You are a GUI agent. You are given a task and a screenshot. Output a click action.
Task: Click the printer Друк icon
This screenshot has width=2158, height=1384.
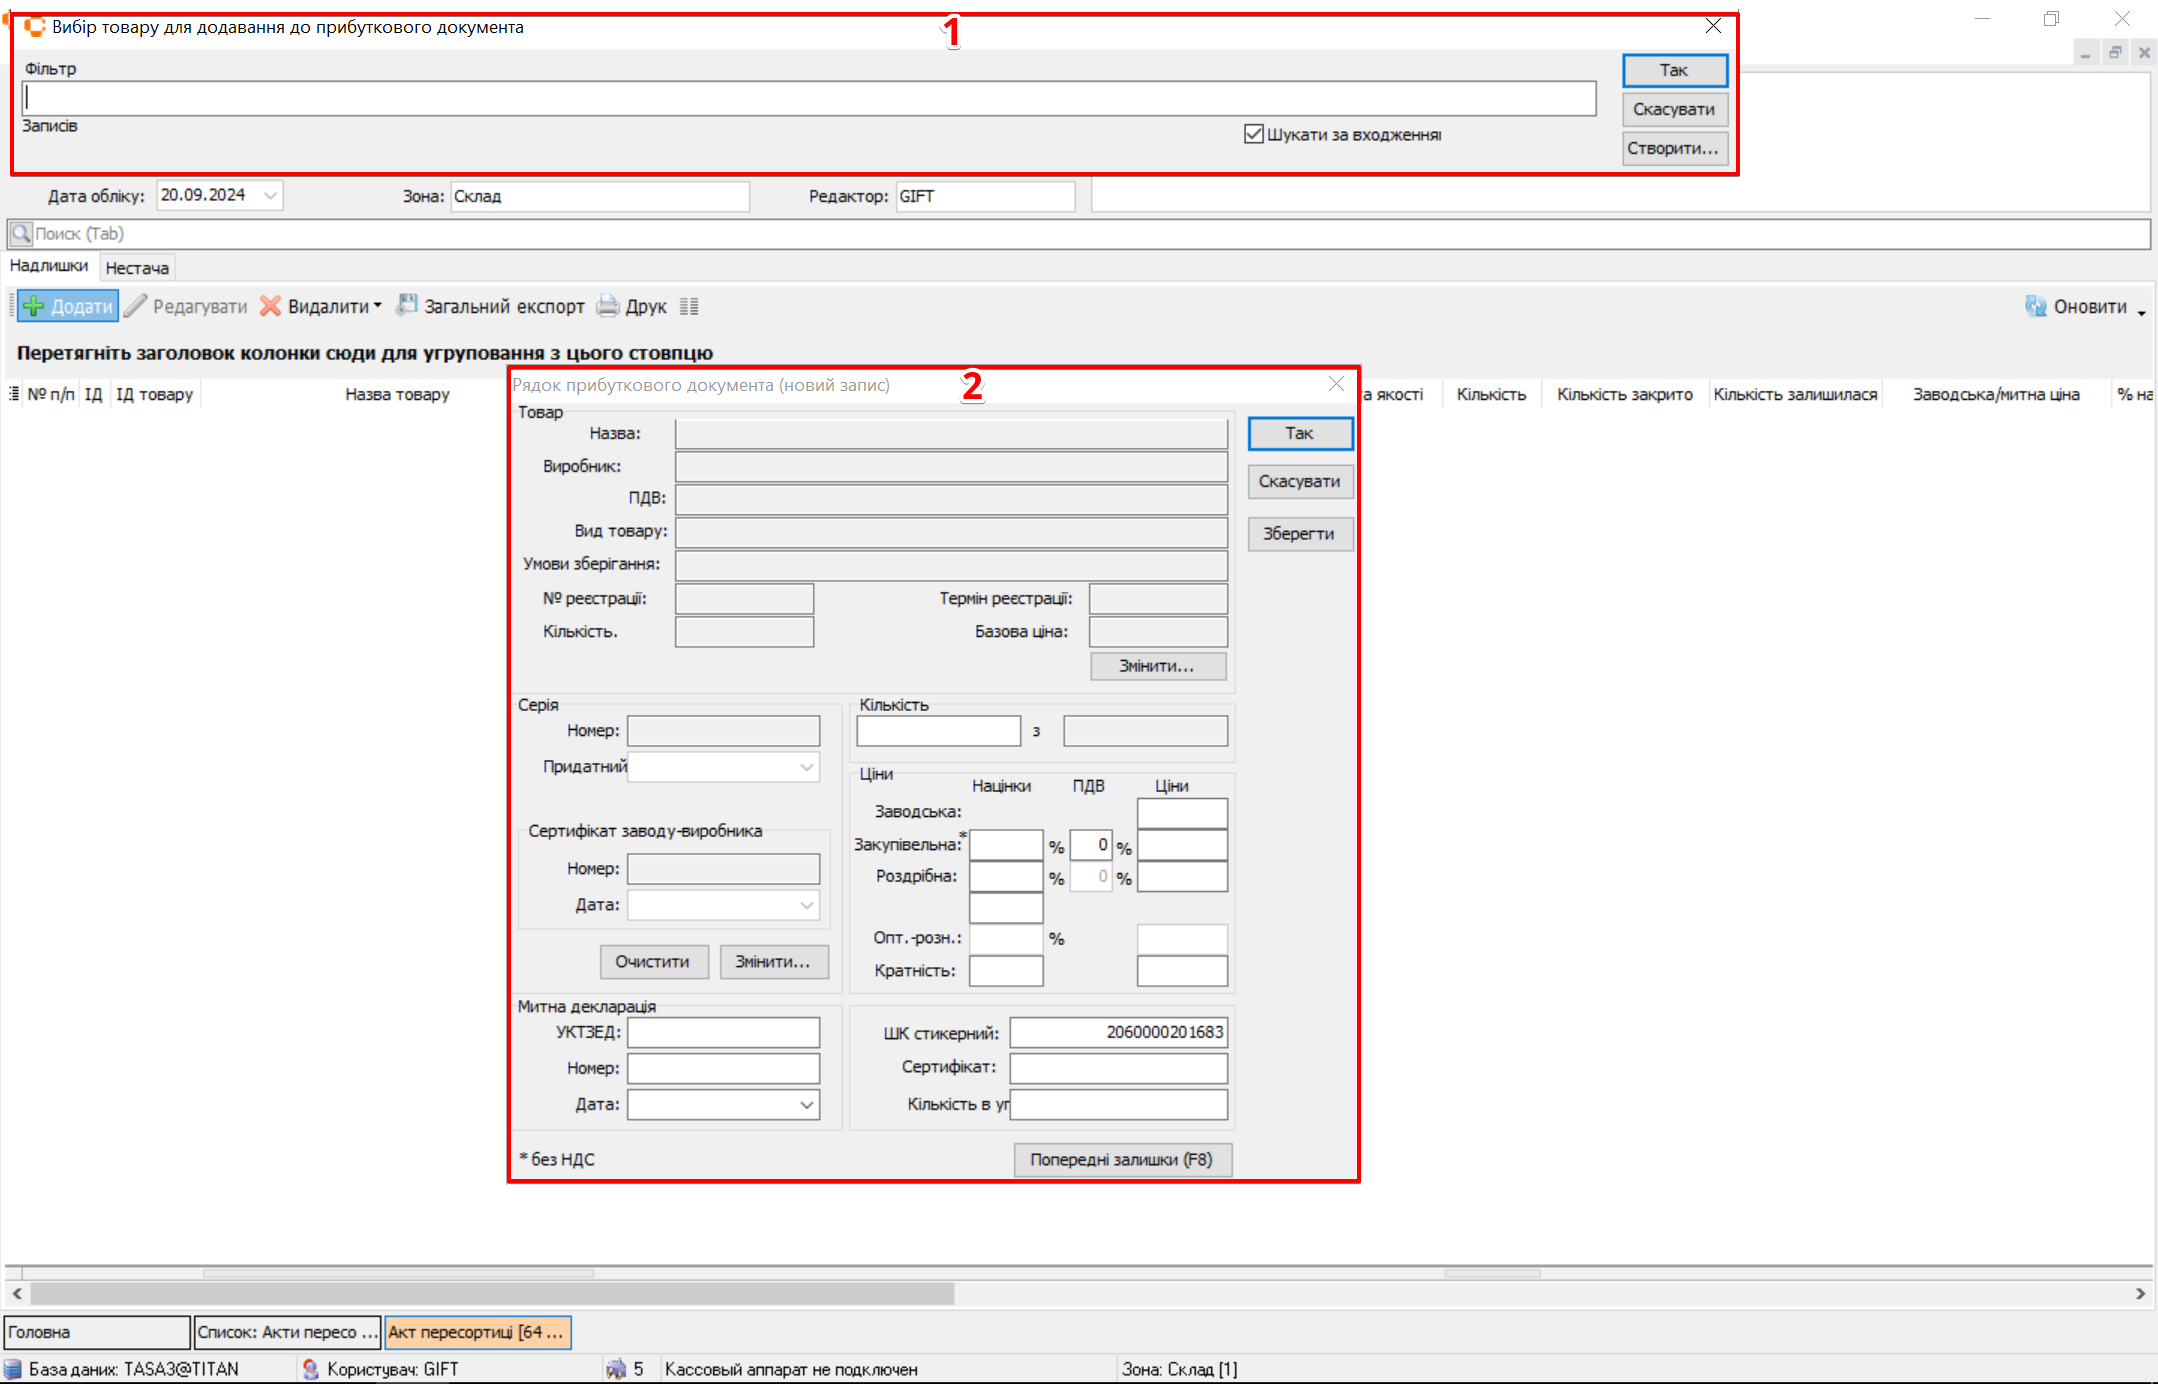pos(607,306)
